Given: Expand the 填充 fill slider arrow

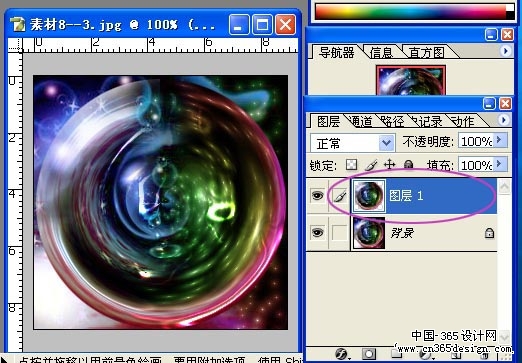Looking at the screenshot, I should [500, 164].
